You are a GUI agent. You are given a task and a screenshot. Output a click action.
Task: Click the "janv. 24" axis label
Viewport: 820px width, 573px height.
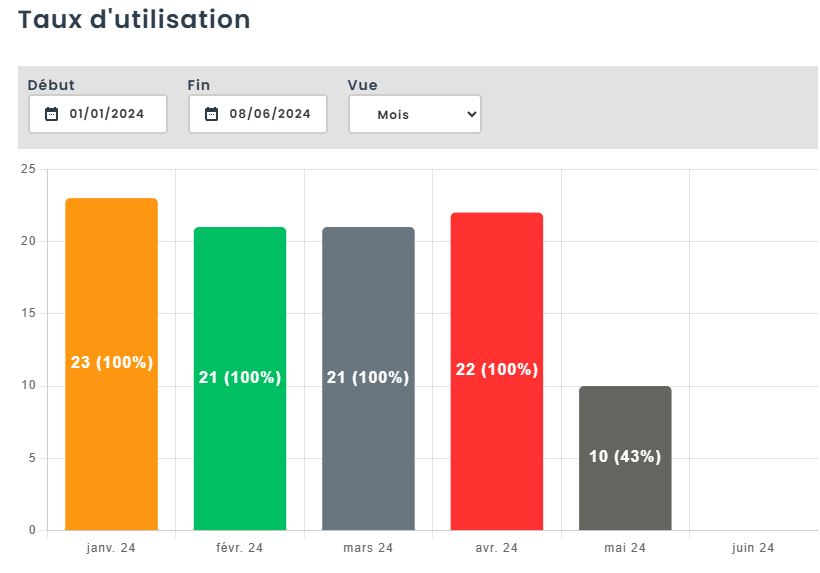pyautogui.click(x=111, y=548)
